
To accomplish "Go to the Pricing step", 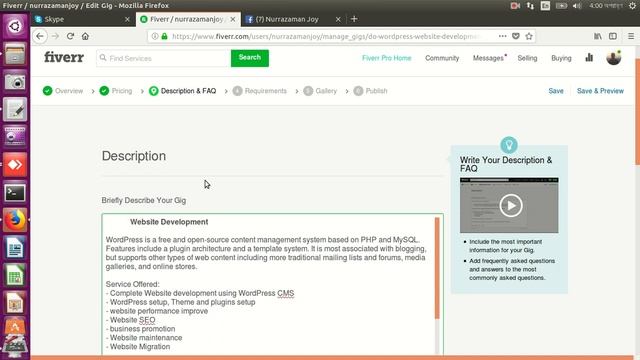I will pos(116,91).
